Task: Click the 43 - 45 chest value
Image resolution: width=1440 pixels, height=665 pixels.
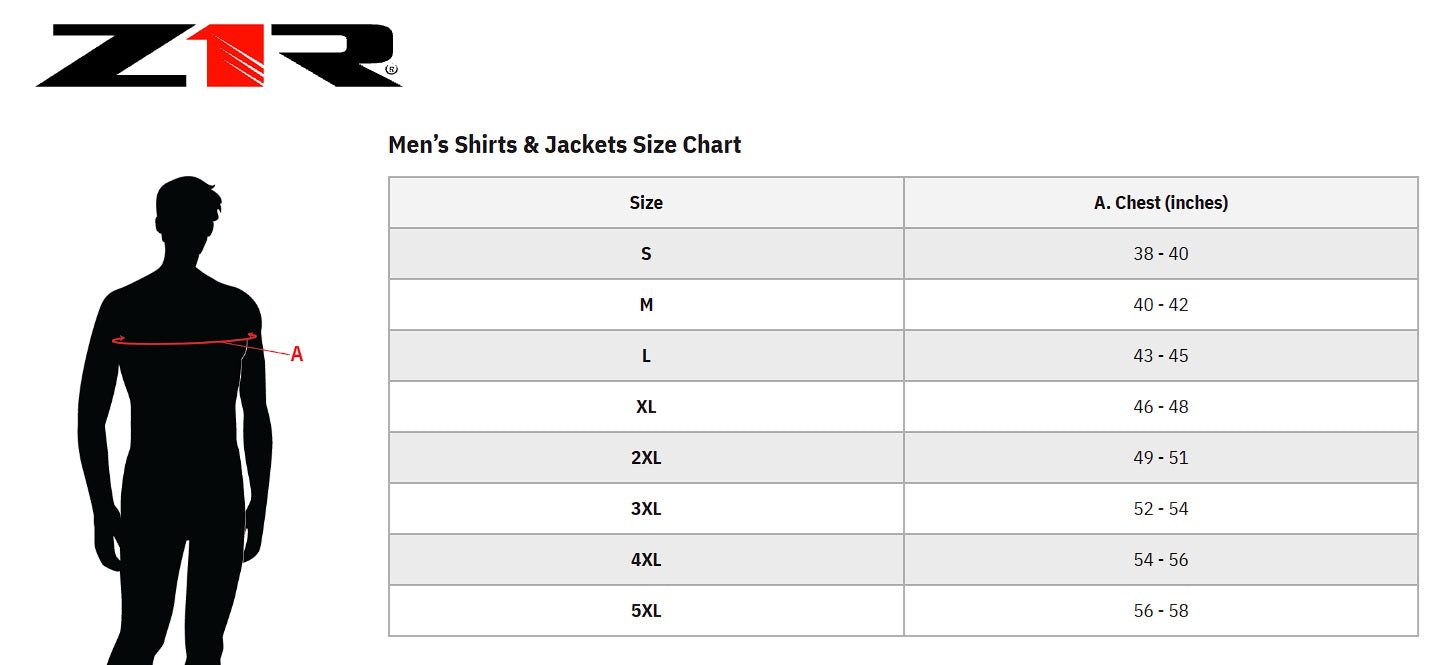Action: [x=1161, y=356]
